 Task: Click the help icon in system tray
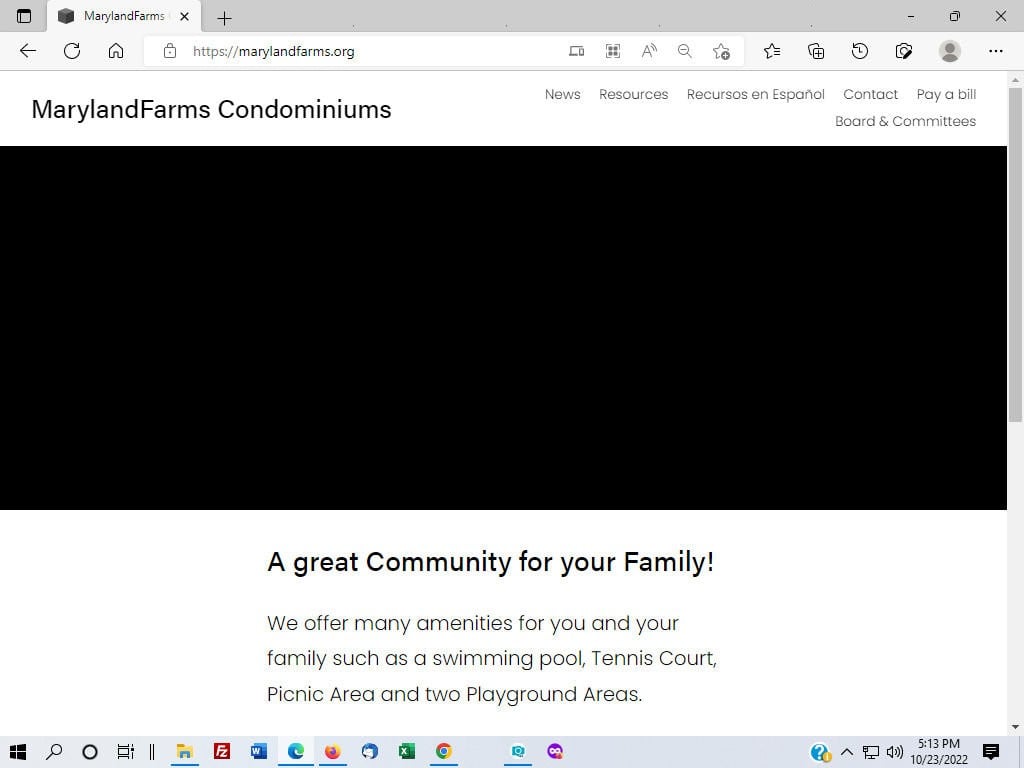point(820,752)
